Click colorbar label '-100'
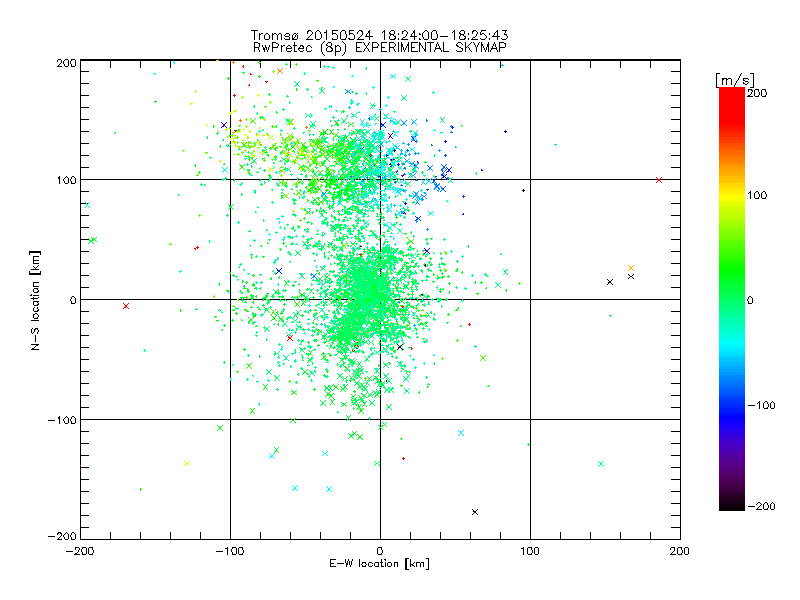Screen dimensions: 800x600 tap(761, 405)
